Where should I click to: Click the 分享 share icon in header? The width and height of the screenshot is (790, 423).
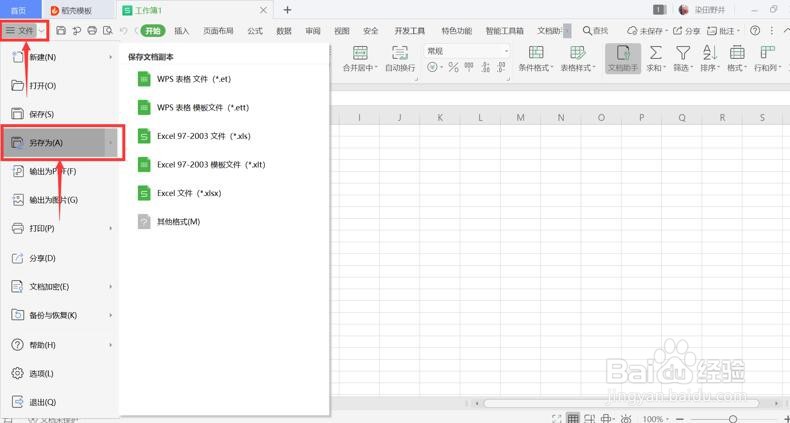pyautogui.click(x=678, y=31)
